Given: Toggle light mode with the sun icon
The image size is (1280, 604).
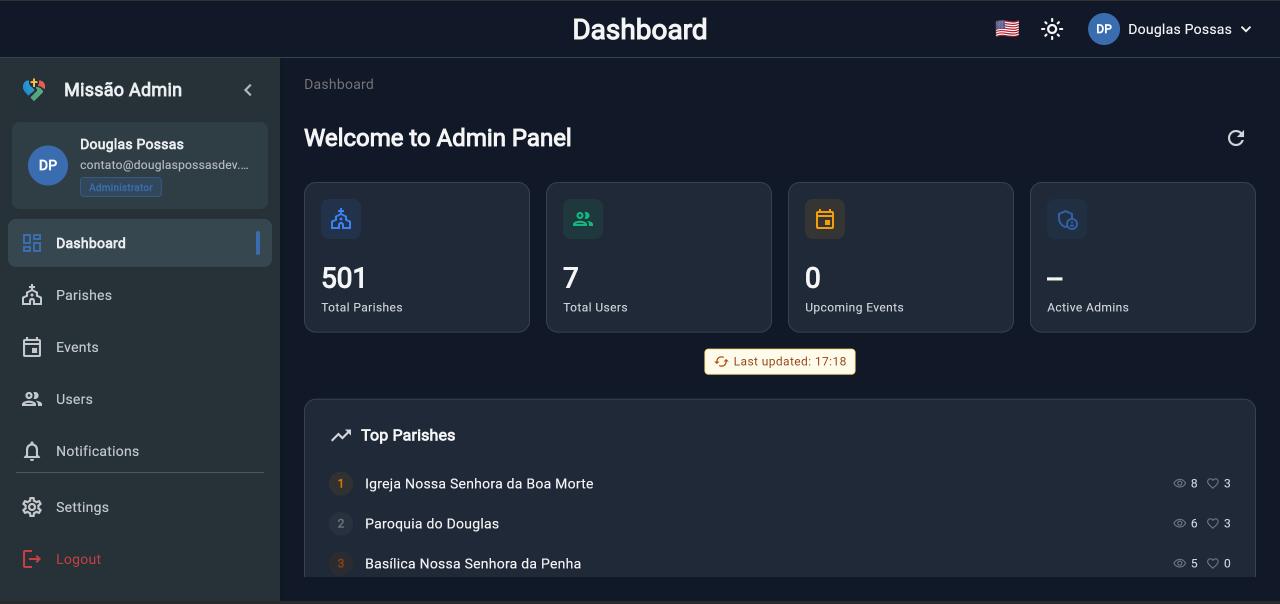Looking at the screenshot, I should (x=1052, y=28).
